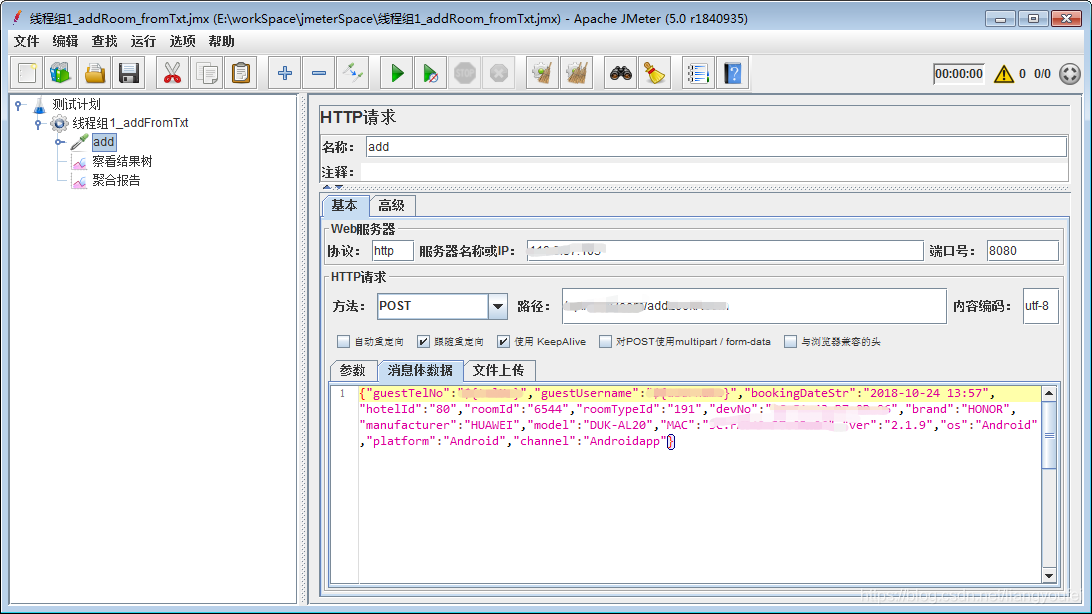This screenshot has width=1092, height=614.
Task: Click the New test plan icon
Action: (x=27, y=73)
